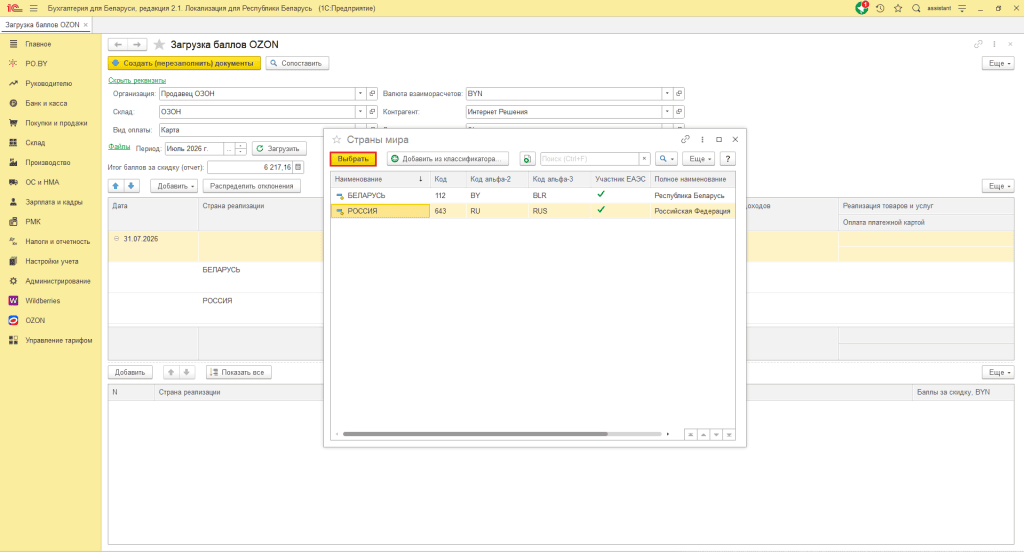Jump to list end icon in dialog
Viewport: 1024px width, 552px height.
tap(729, 434)
